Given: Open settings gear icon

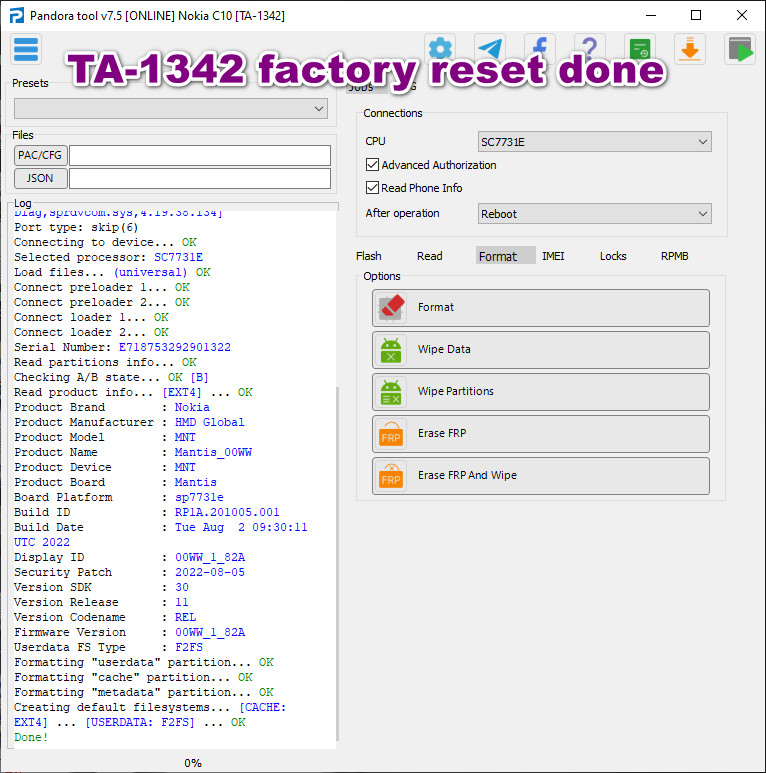Looking at the screenshot, I should (x=440, y=49).
